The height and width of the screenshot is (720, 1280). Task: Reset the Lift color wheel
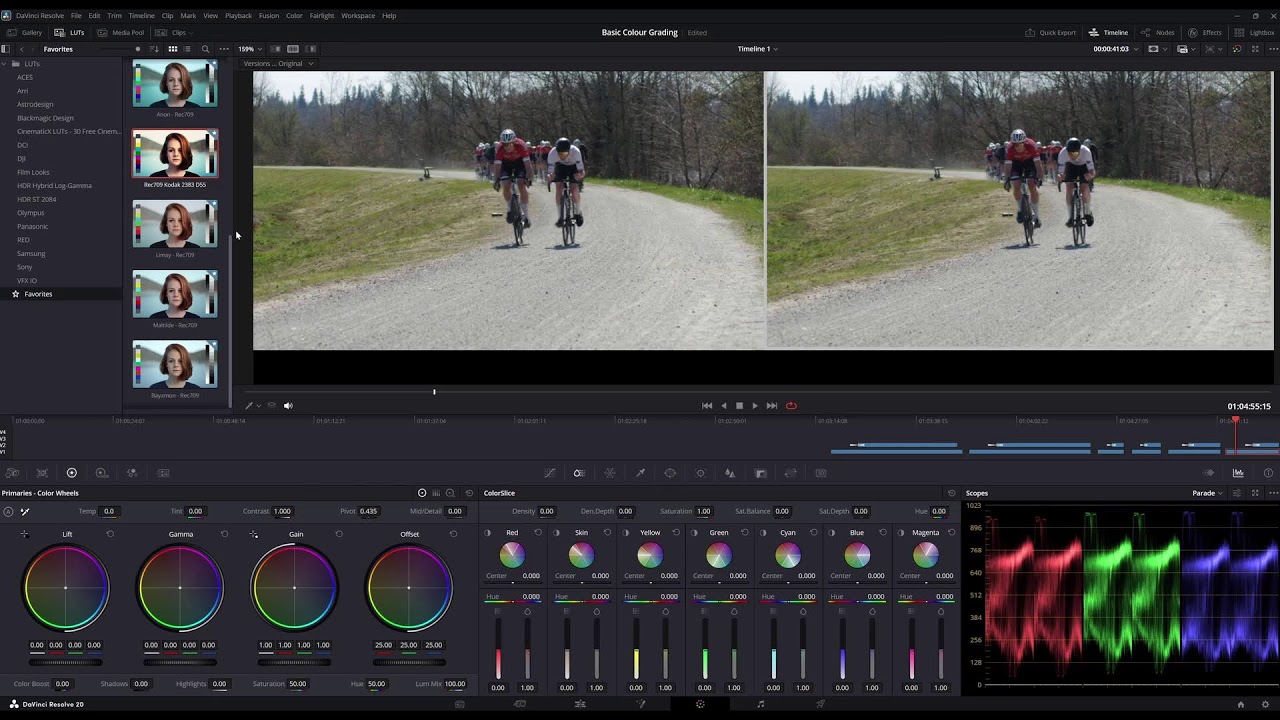110,534
